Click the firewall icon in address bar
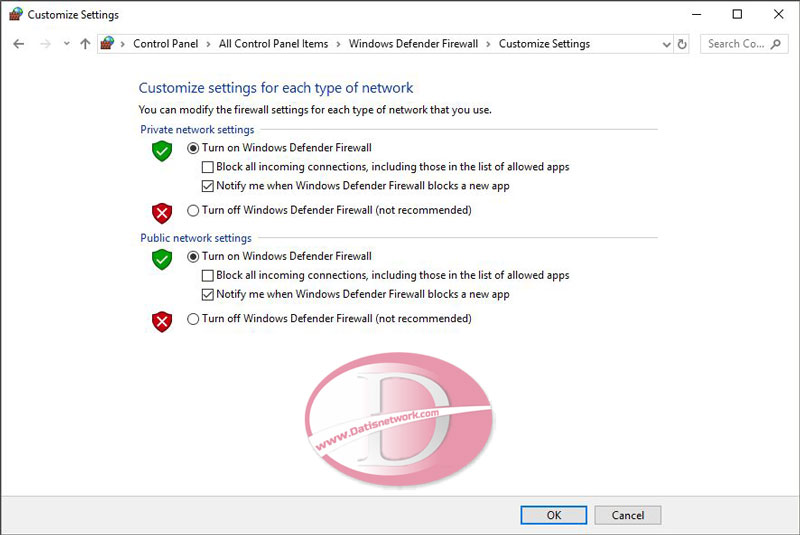 (x=107, y=43)
